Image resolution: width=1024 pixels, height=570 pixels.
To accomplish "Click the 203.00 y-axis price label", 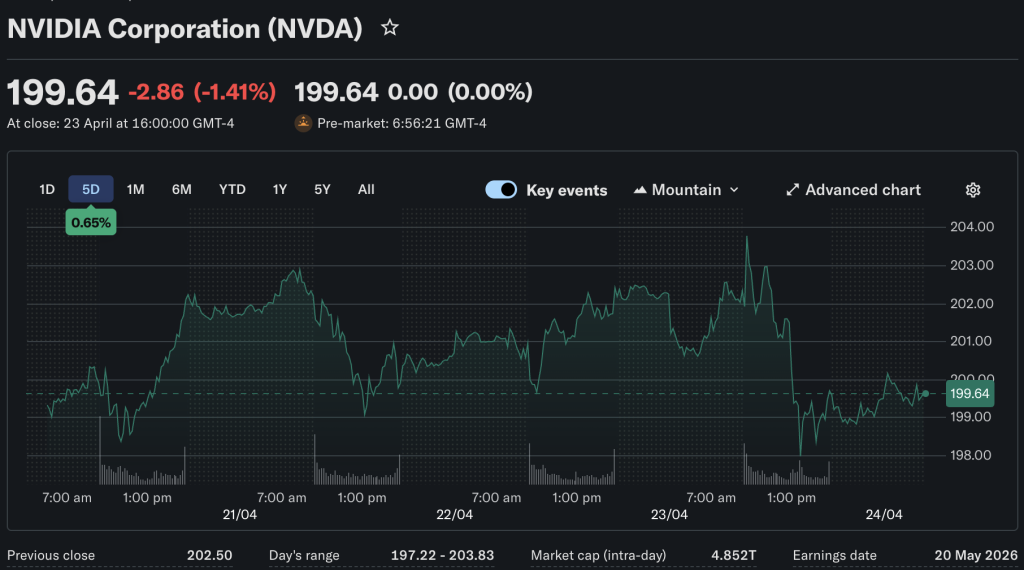I will (x=972, y=265).
